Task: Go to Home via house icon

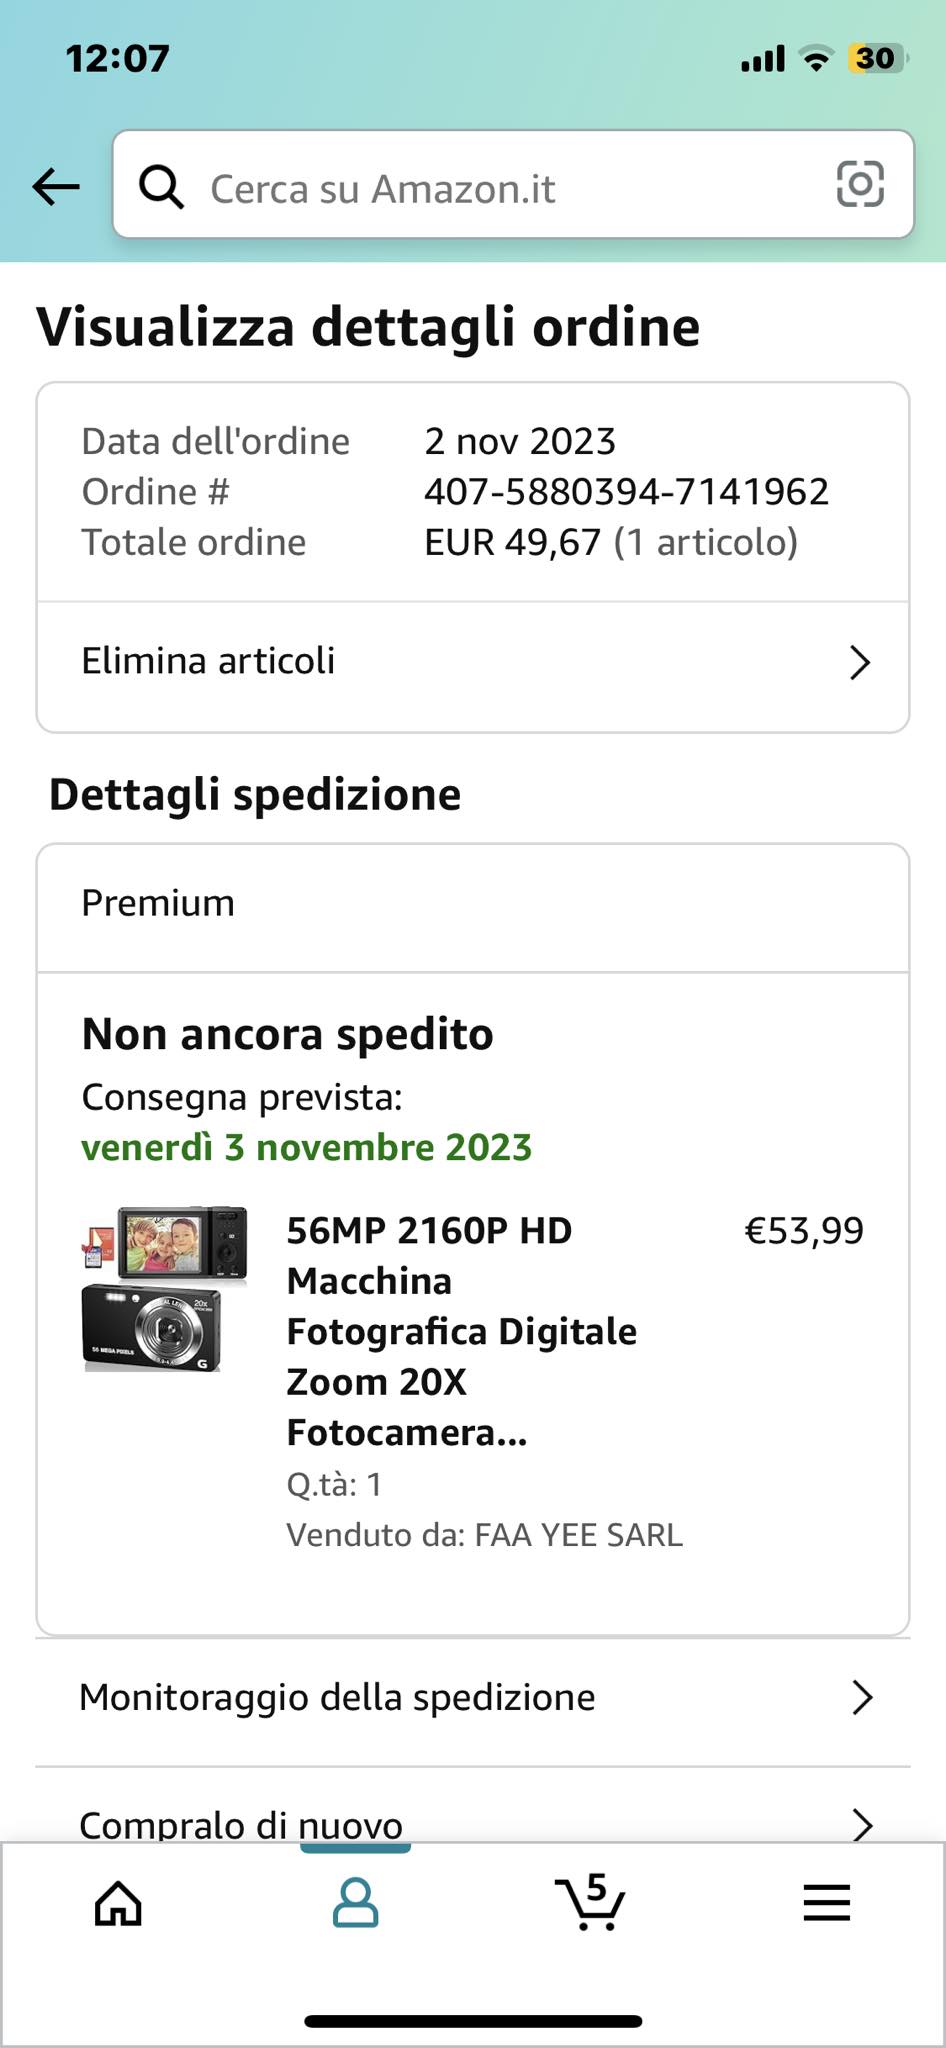Action: tap(118, 1903)
